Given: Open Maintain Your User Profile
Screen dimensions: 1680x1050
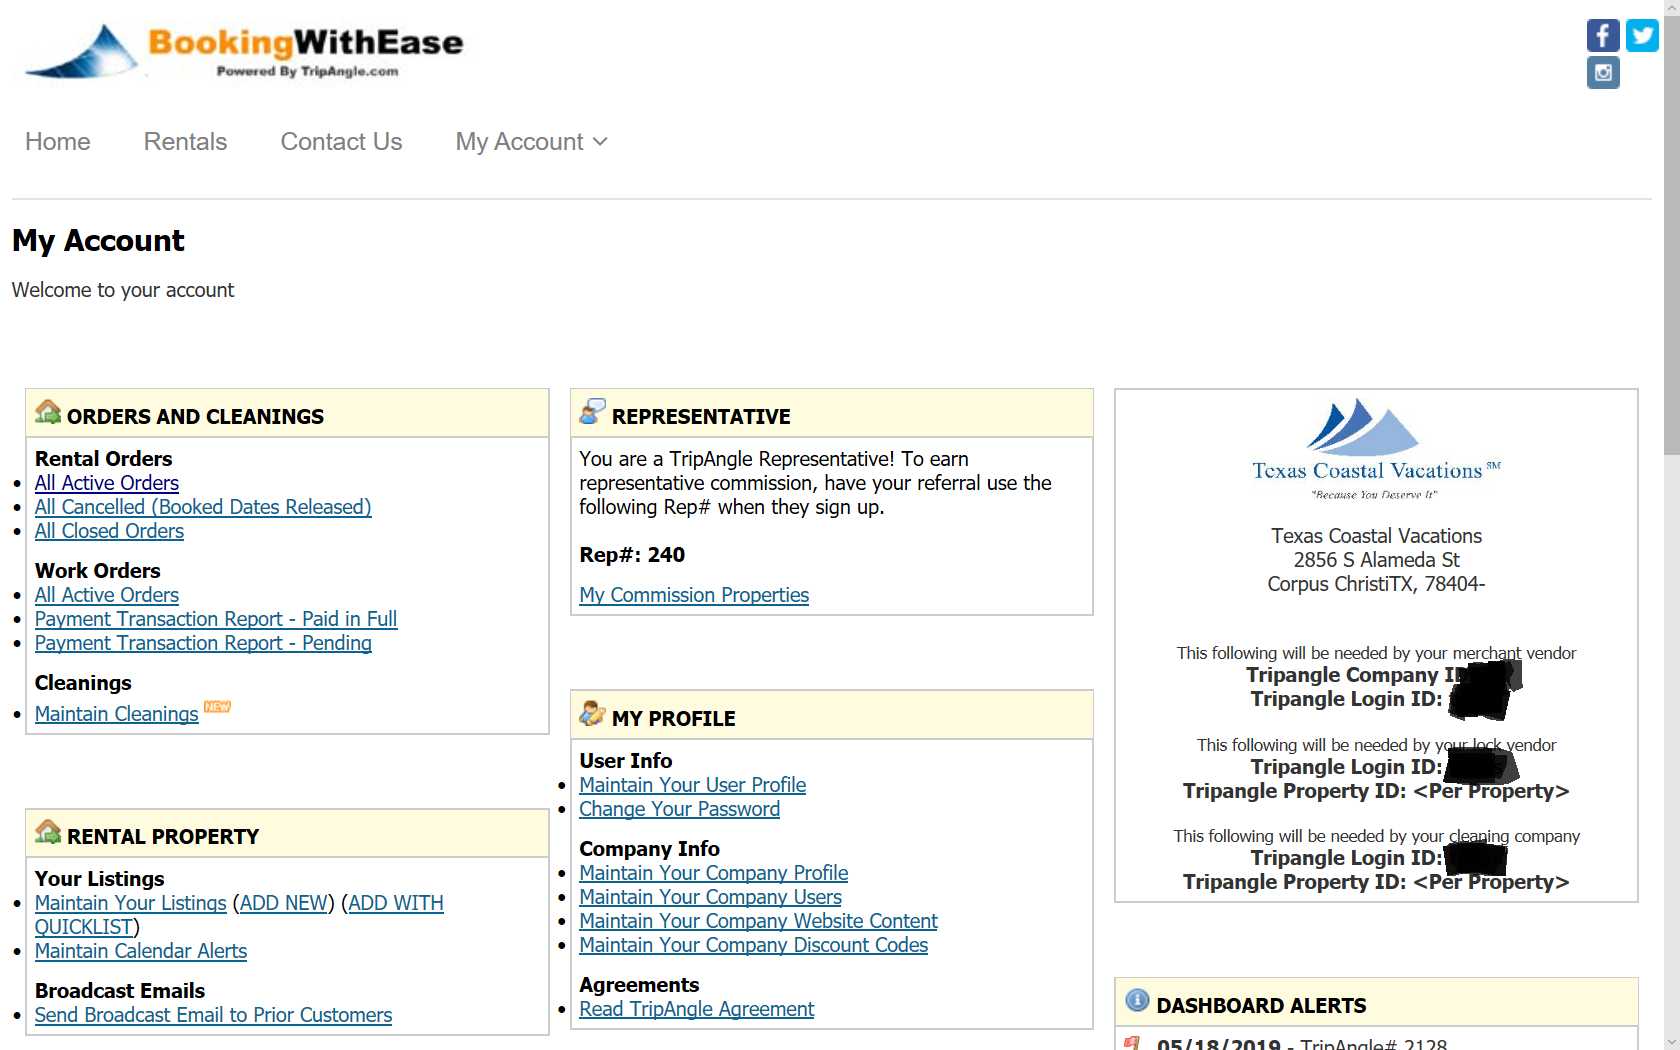Looking at the screenshot, I should [x=693, y=785].
